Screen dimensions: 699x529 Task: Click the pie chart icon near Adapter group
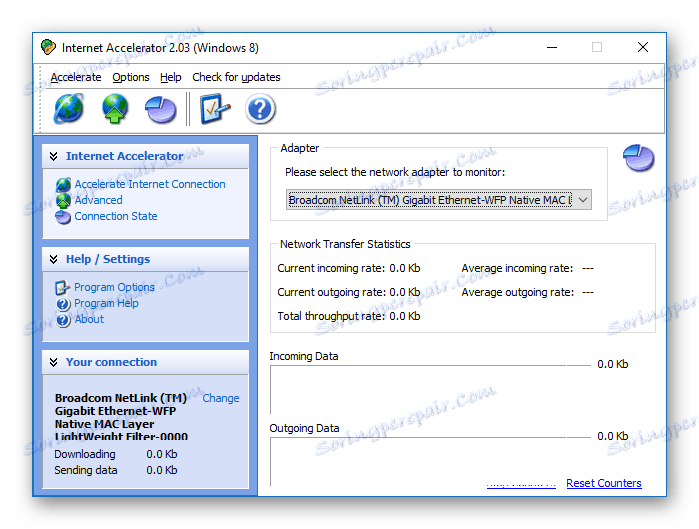[x=638, y=158]
